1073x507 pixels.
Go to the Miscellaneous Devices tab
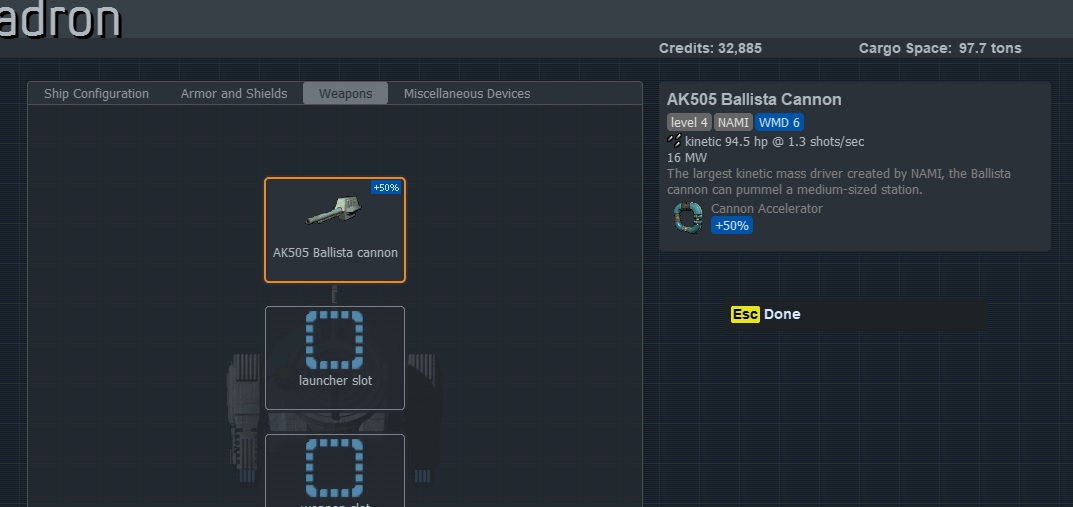click(467, 94)
